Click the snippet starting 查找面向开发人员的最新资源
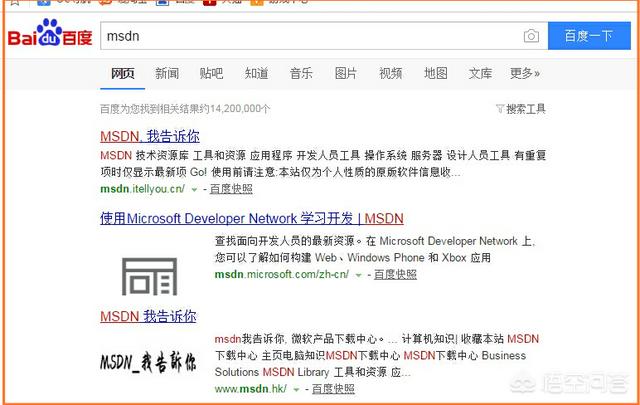 [x=375, y=249]
